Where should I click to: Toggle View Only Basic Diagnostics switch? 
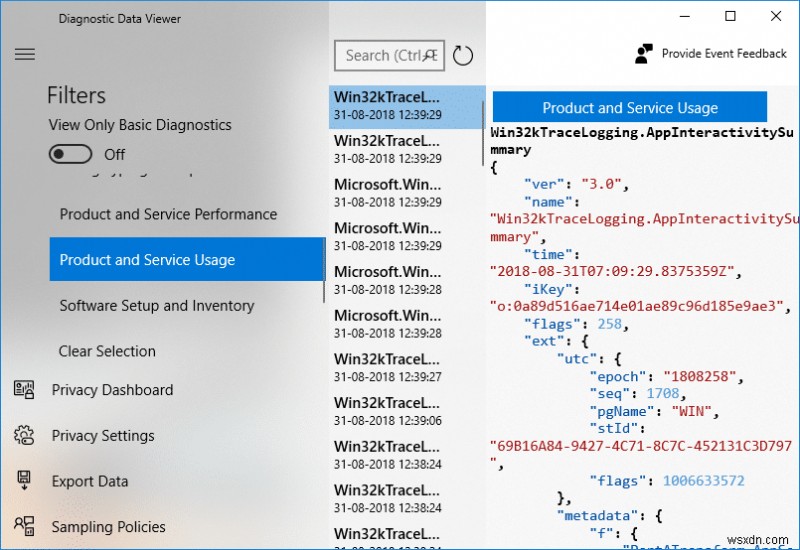pos(70,154)
